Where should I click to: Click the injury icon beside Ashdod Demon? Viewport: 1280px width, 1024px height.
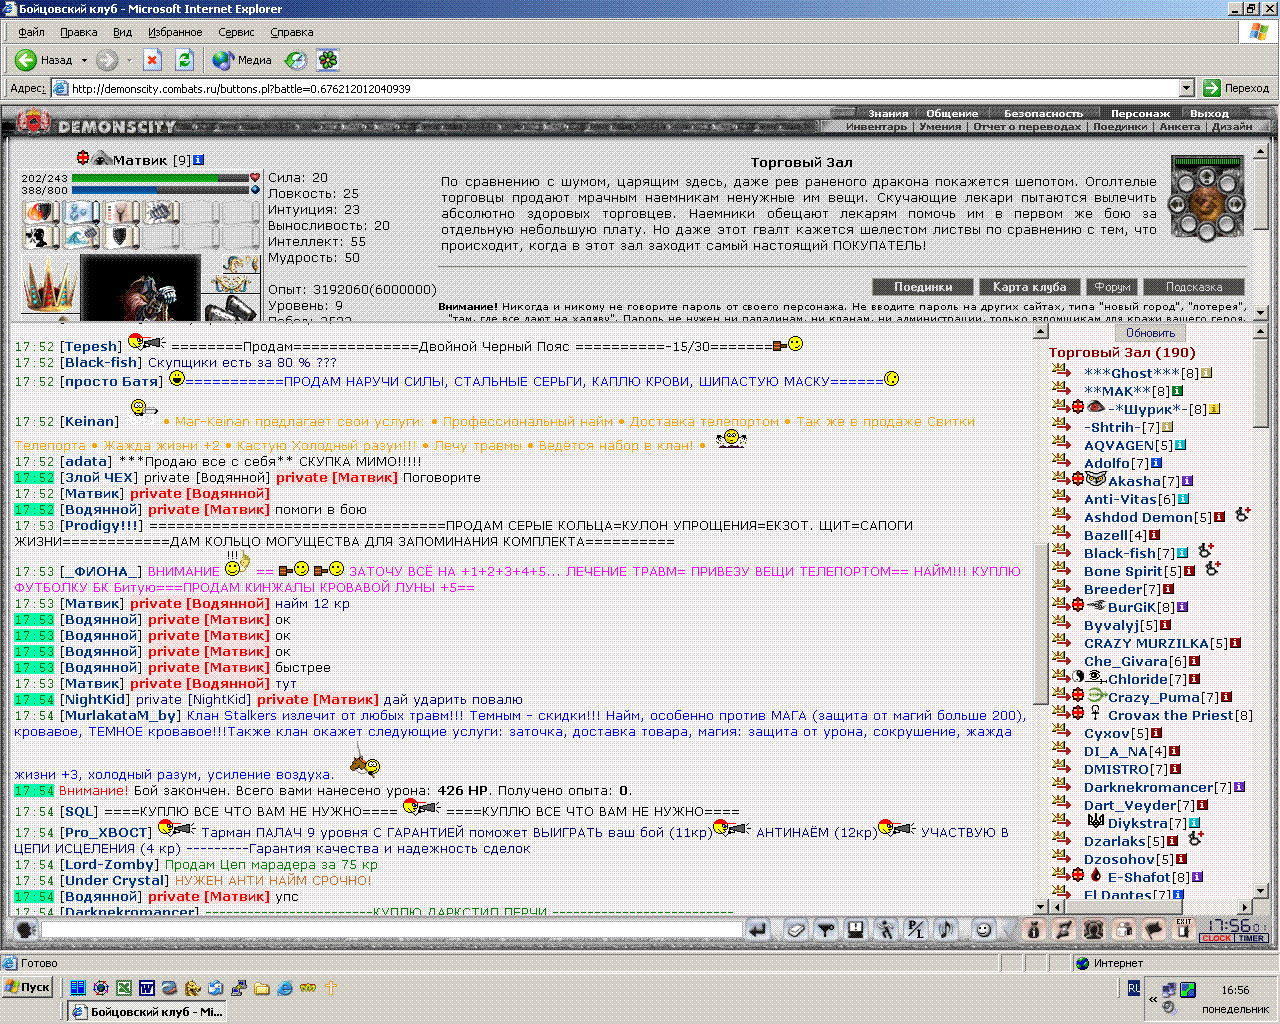coord(1242,515)
